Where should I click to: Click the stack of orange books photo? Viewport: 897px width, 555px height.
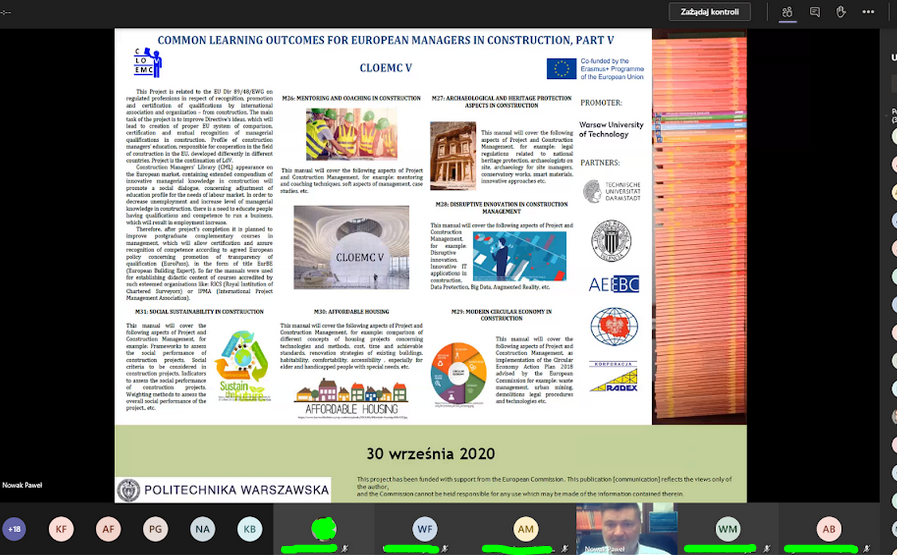click(699, 229)
